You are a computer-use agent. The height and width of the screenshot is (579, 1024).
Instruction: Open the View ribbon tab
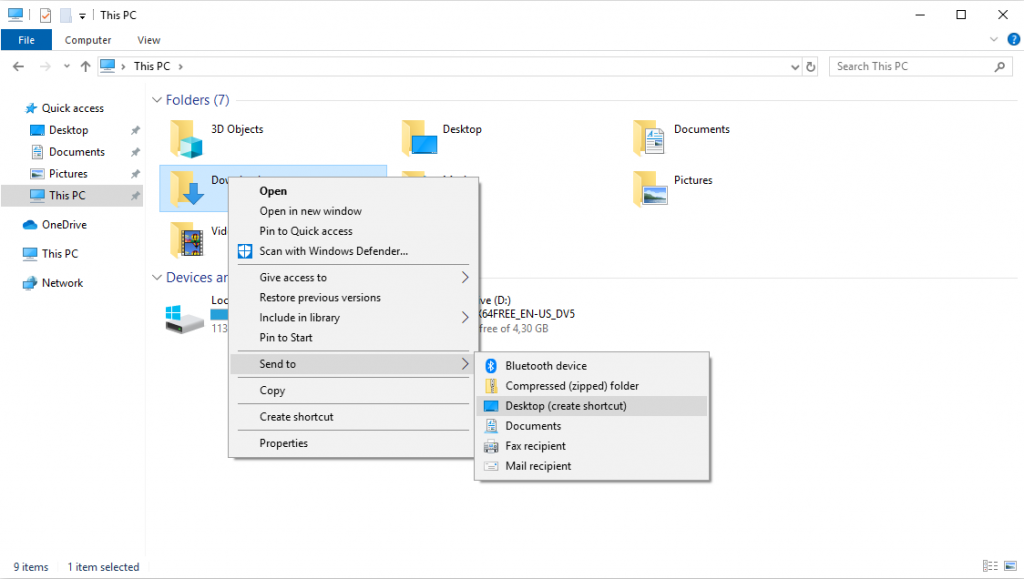[x=149, y=40]
